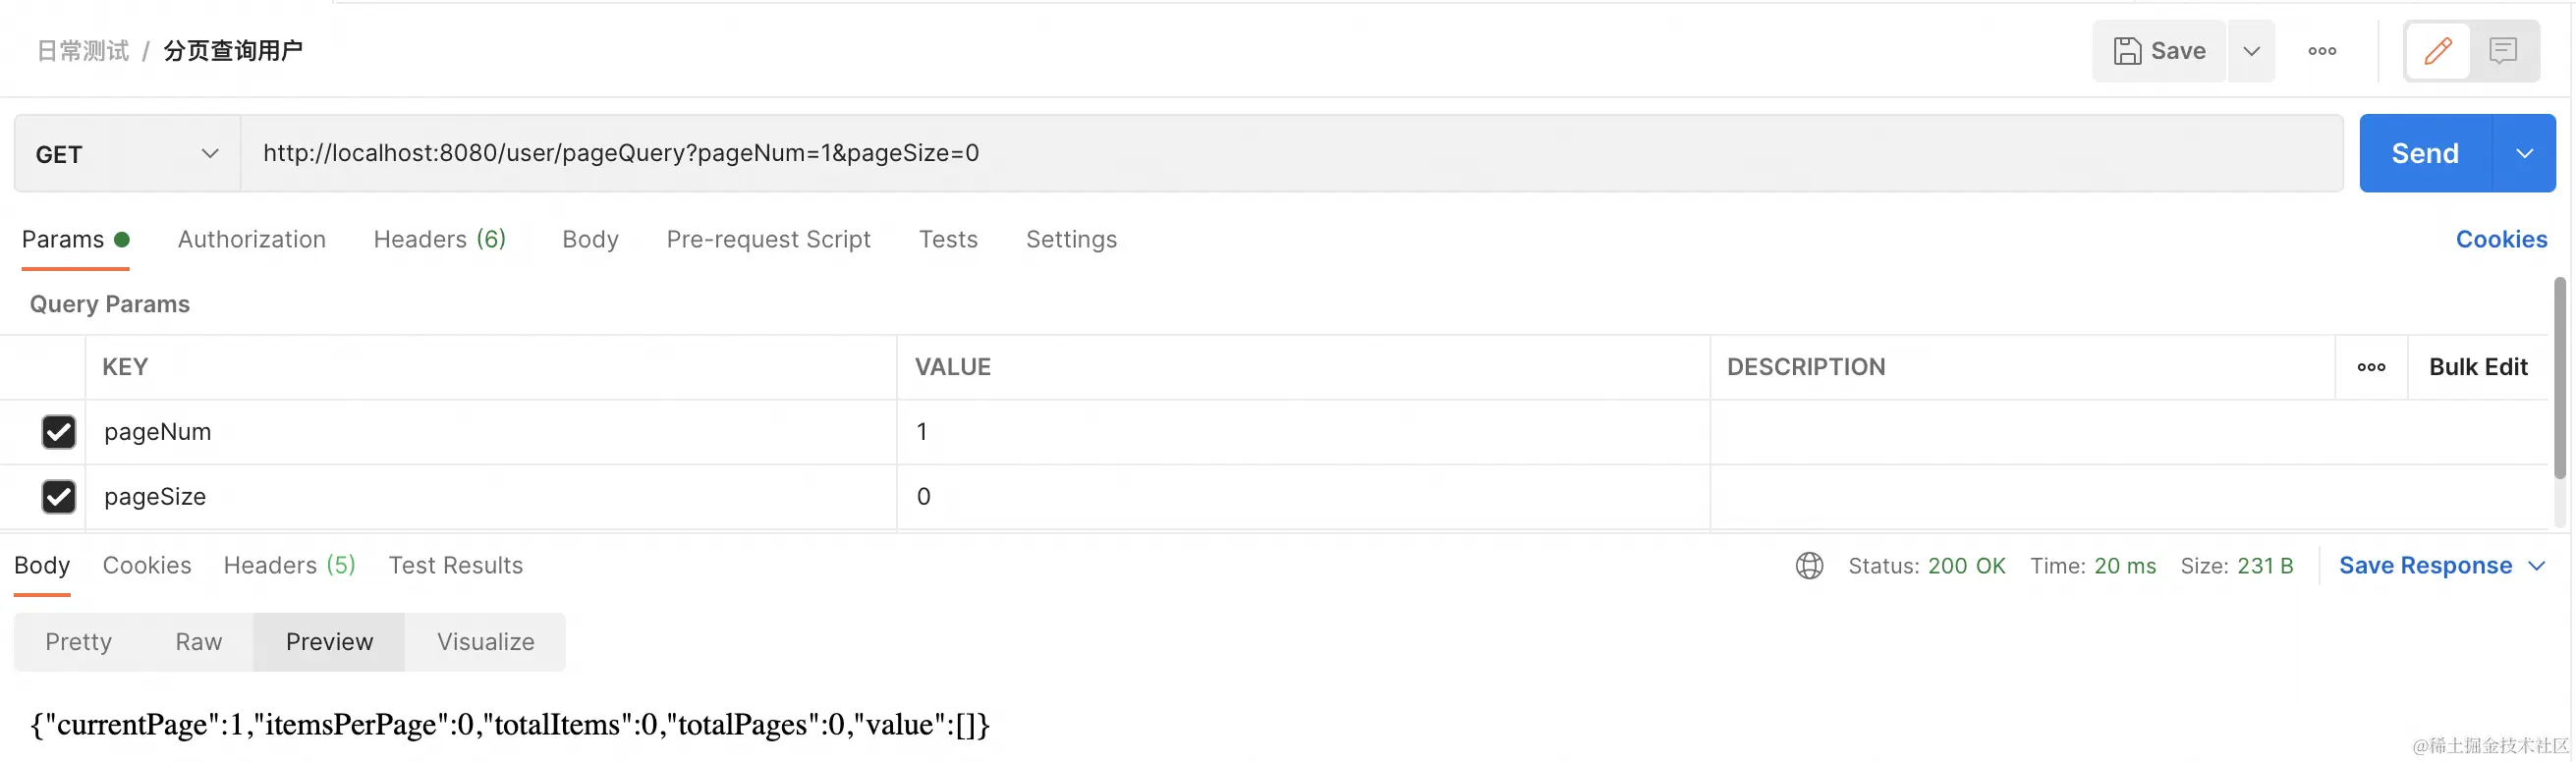2576x762 pixels.
Task: Click the globe network information icon
Action: (1809, 566)
